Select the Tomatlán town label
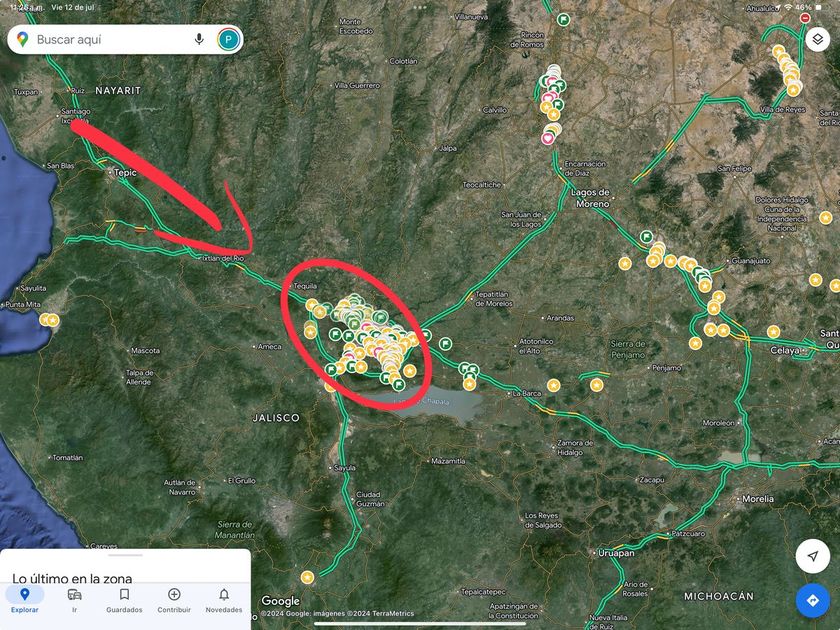The image size is (840, 630). 68,458
